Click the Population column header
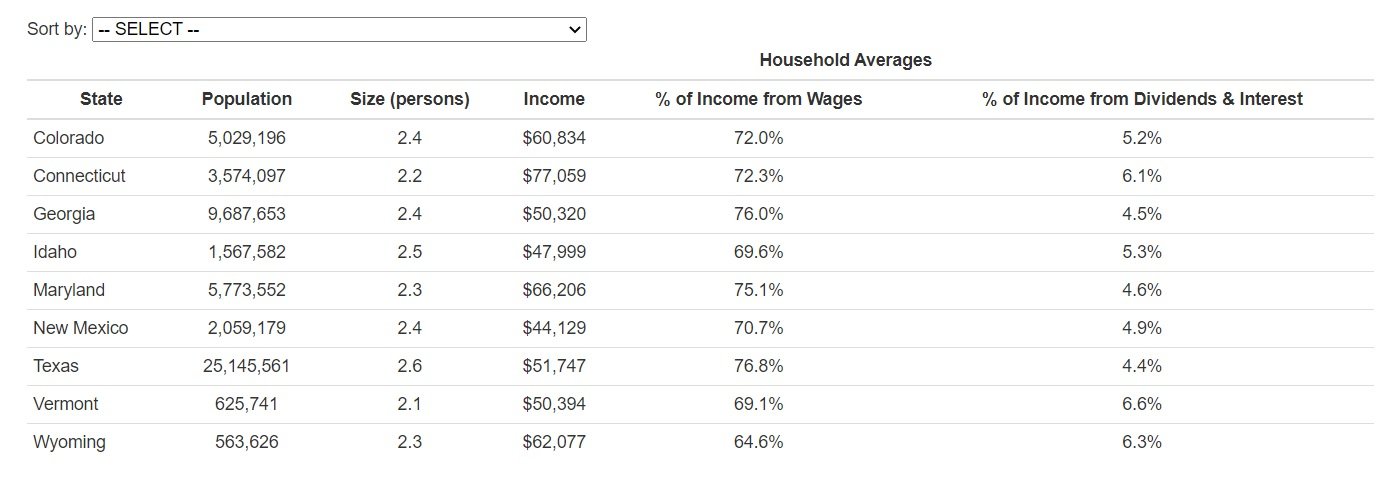1388x478 pixels. click(247, 99)
